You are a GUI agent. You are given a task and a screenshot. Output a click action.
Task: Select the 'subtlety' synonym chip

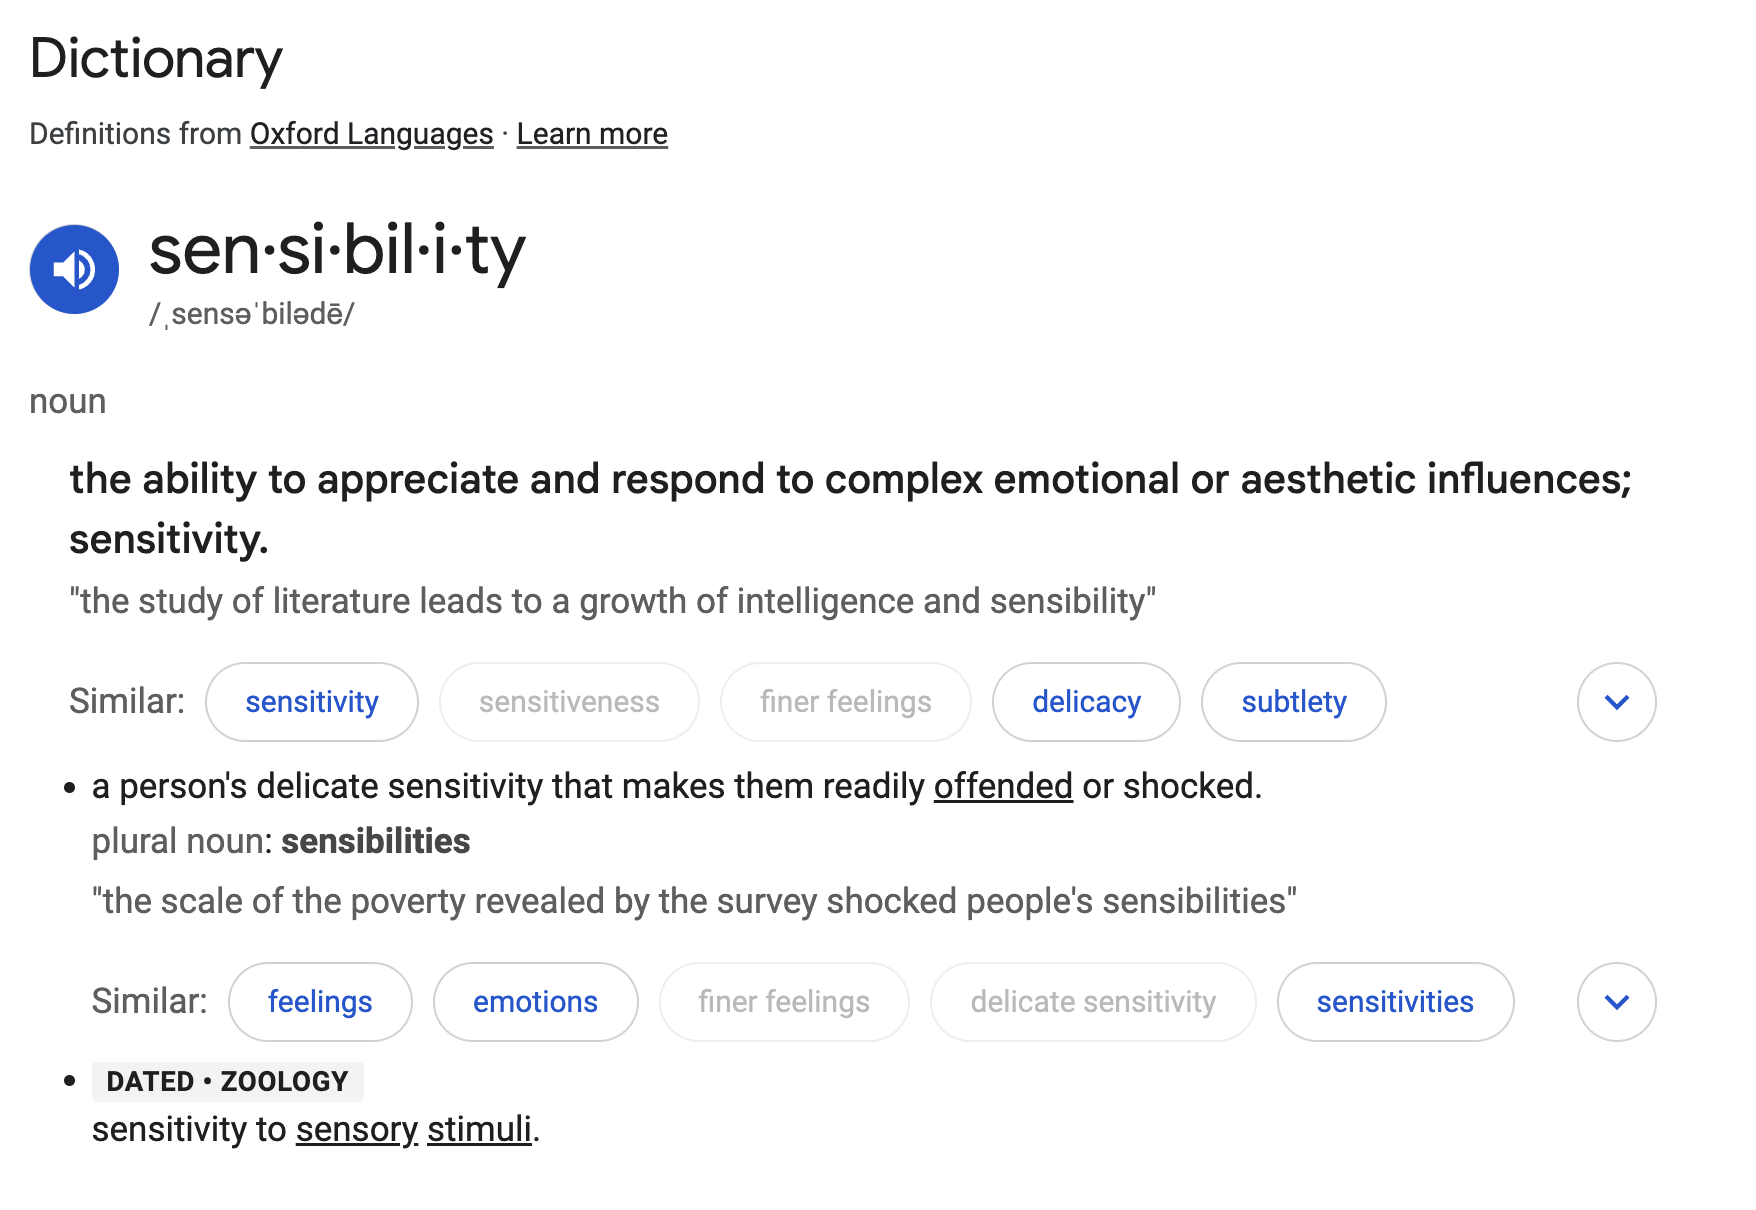(x=1293, y=702)
